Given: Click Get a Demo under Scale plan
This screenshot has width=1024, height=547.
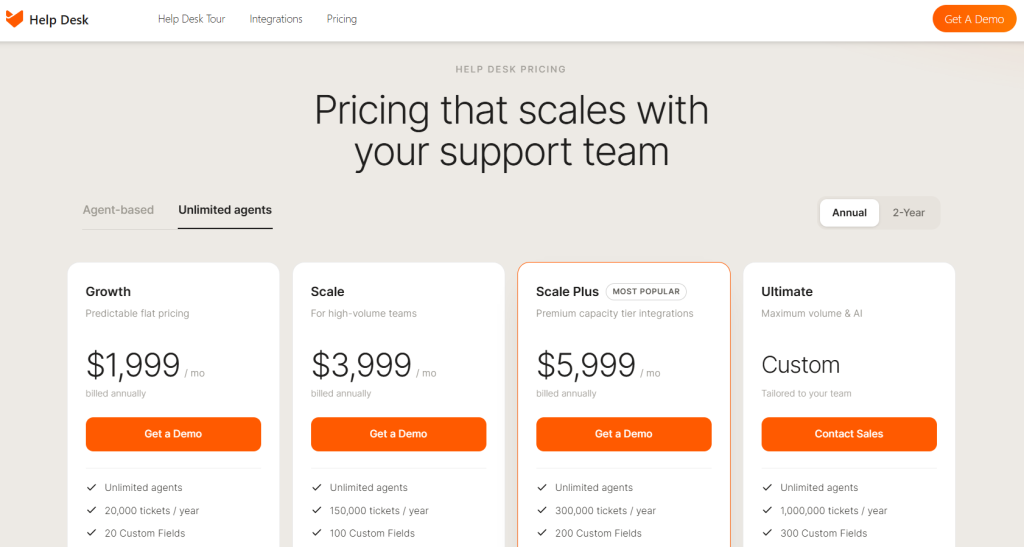Looking at the screenshot, I should click(398, 434).
